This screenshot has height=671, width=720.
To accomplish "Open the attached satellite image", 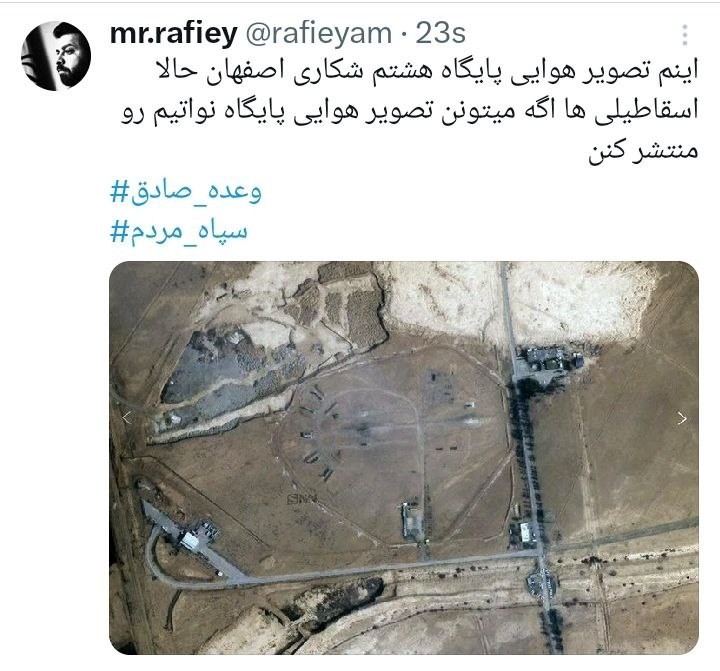I will click(x=404, y=458).
